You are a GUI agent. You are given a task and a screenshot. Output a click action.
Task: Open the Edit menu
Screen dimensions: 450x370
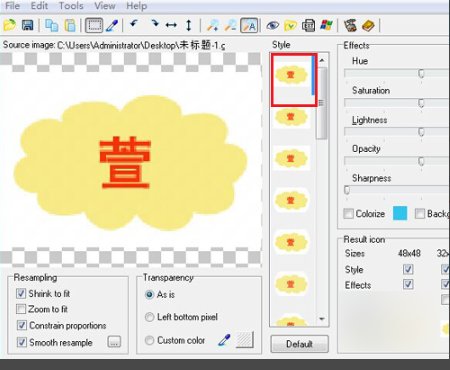(x=39, y=6)
